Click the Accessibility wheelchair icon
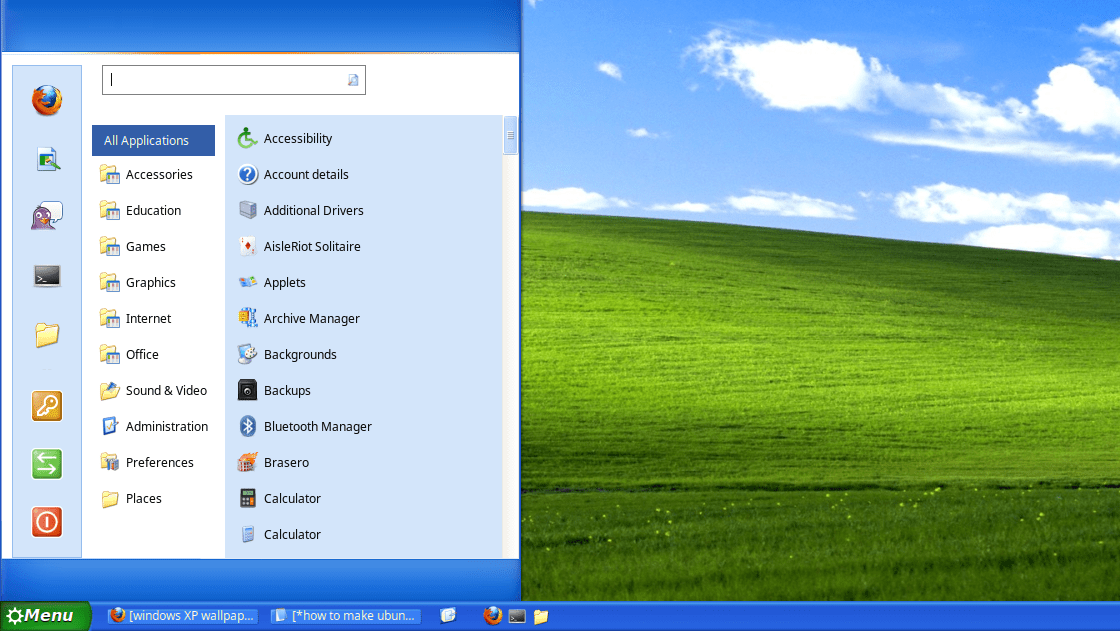1120x631 pixels. tap(247, 138)
